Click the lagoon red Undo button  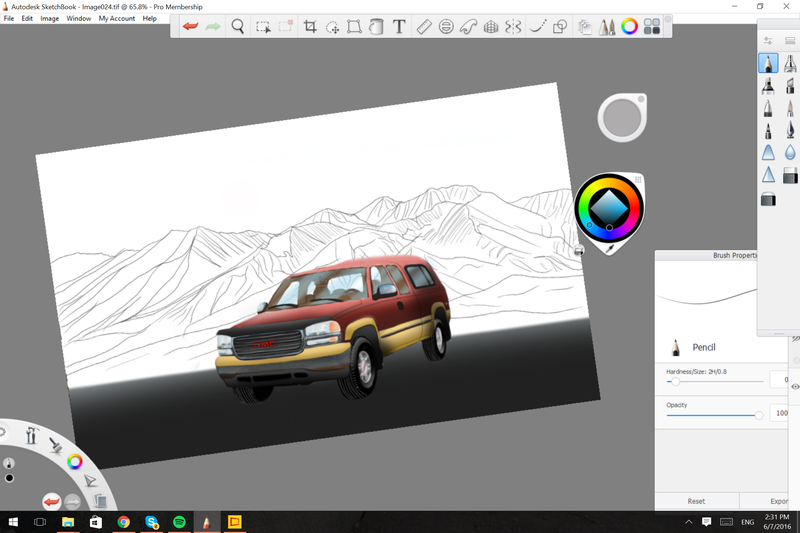point(52,502)
